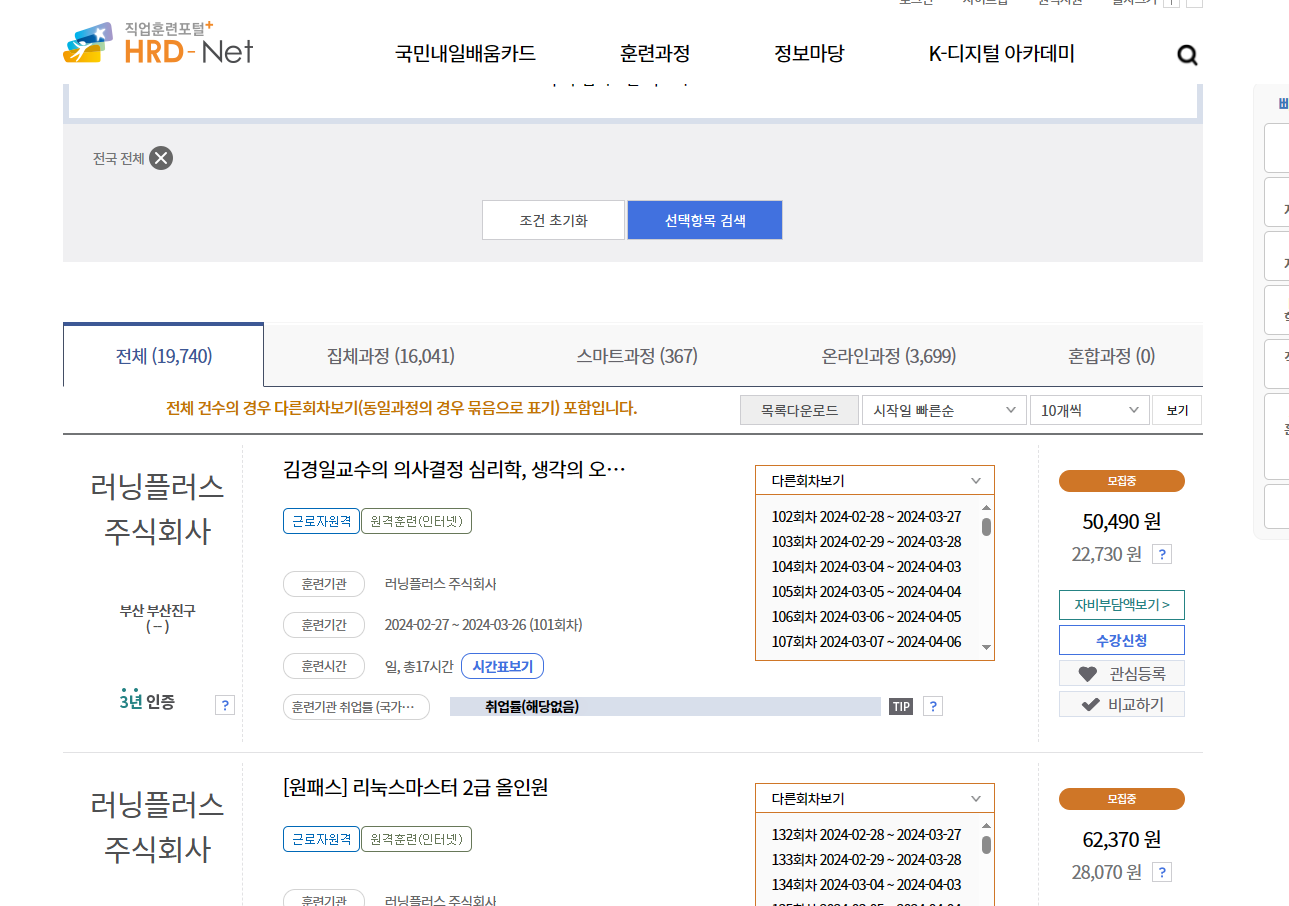Open the 훈련과정 menu

pos(655,54)
